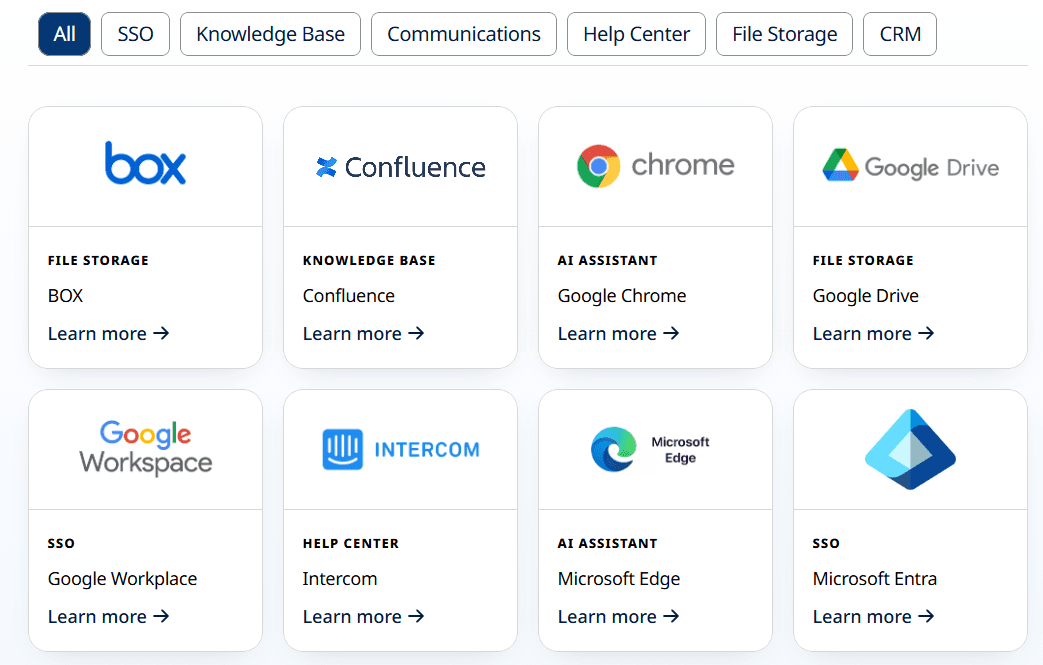
Task: Click the Intercom card title text
Action: click(340, 579)
